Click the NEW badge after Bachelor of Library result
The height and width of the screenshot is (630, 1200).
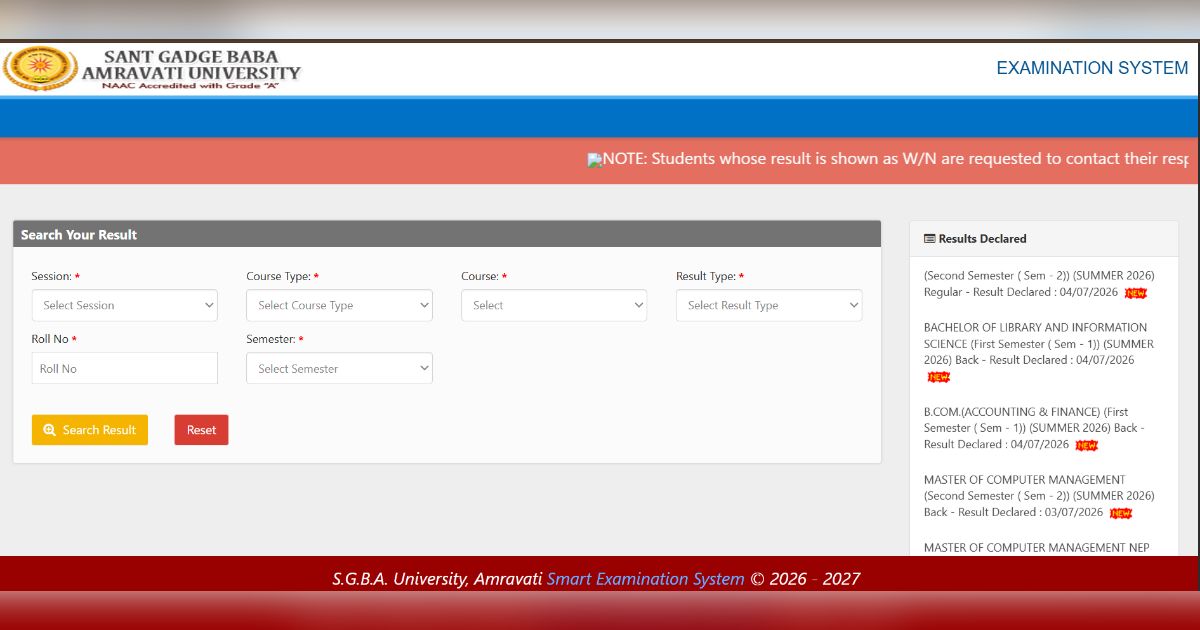pyautogui.click(x=938, y=377)
